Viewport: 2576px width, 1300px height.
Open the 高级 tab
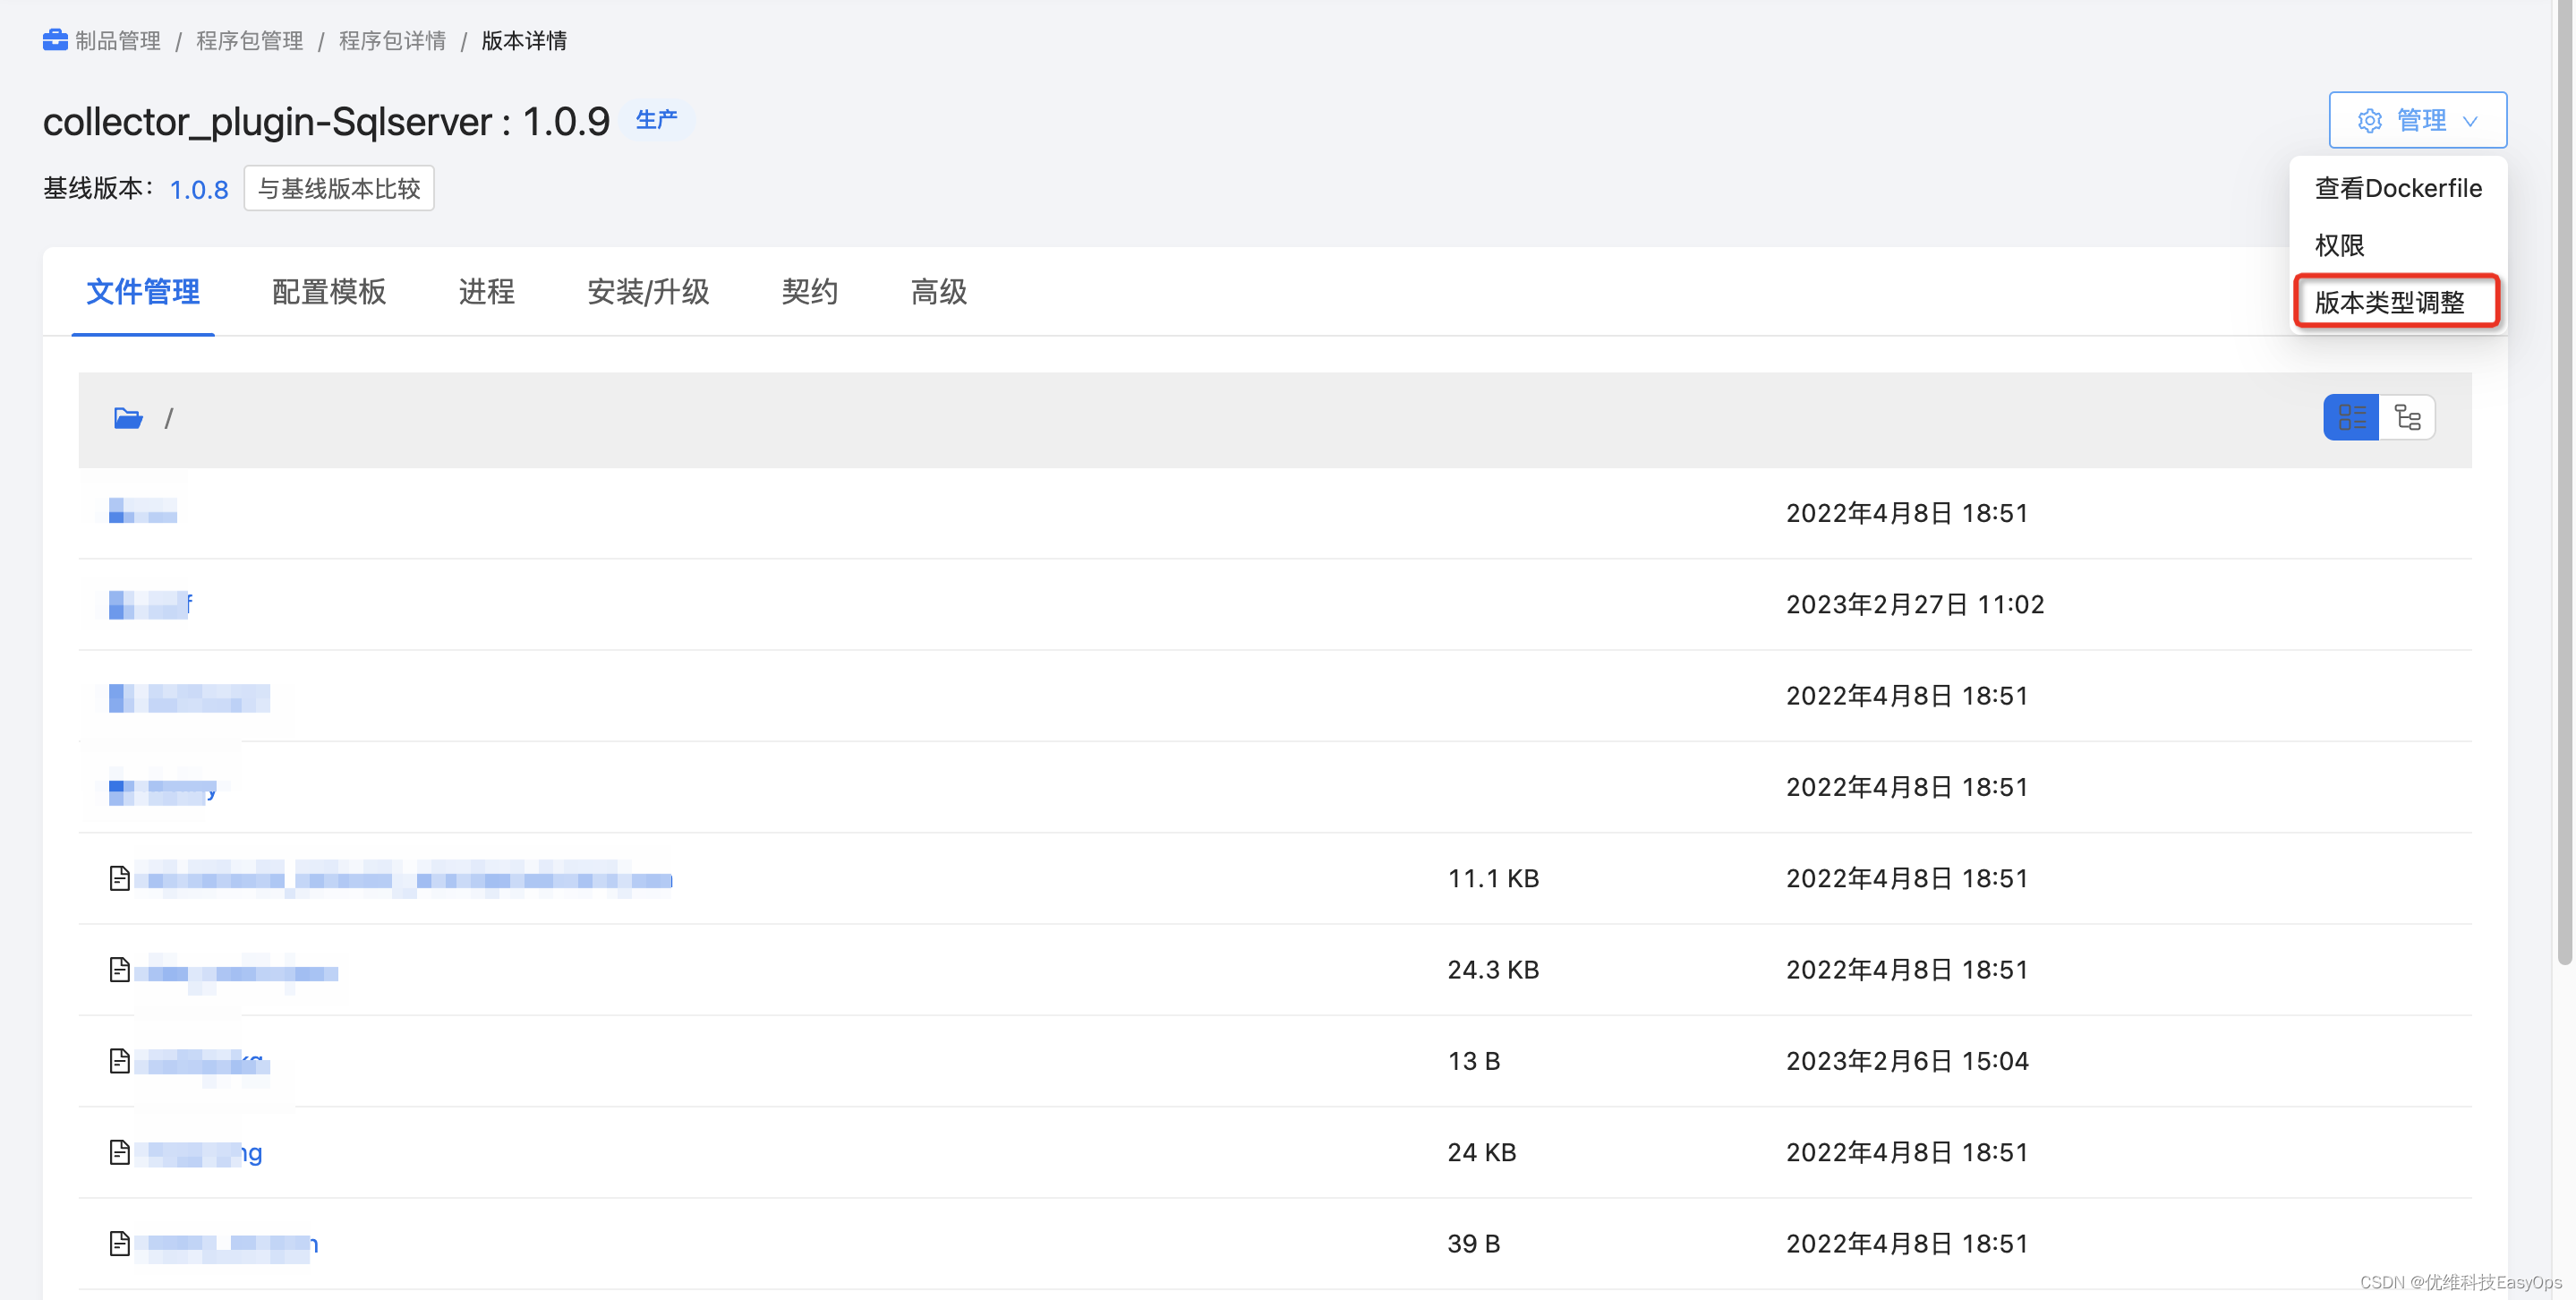[x=938, y=292]
